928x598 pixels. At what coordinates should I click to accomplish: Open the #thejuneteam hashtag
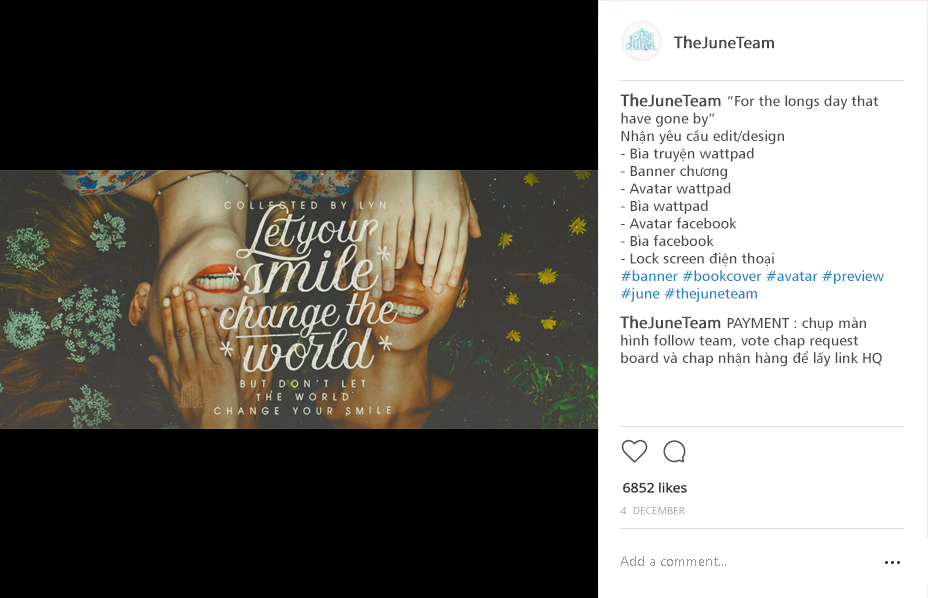(711, 294)
